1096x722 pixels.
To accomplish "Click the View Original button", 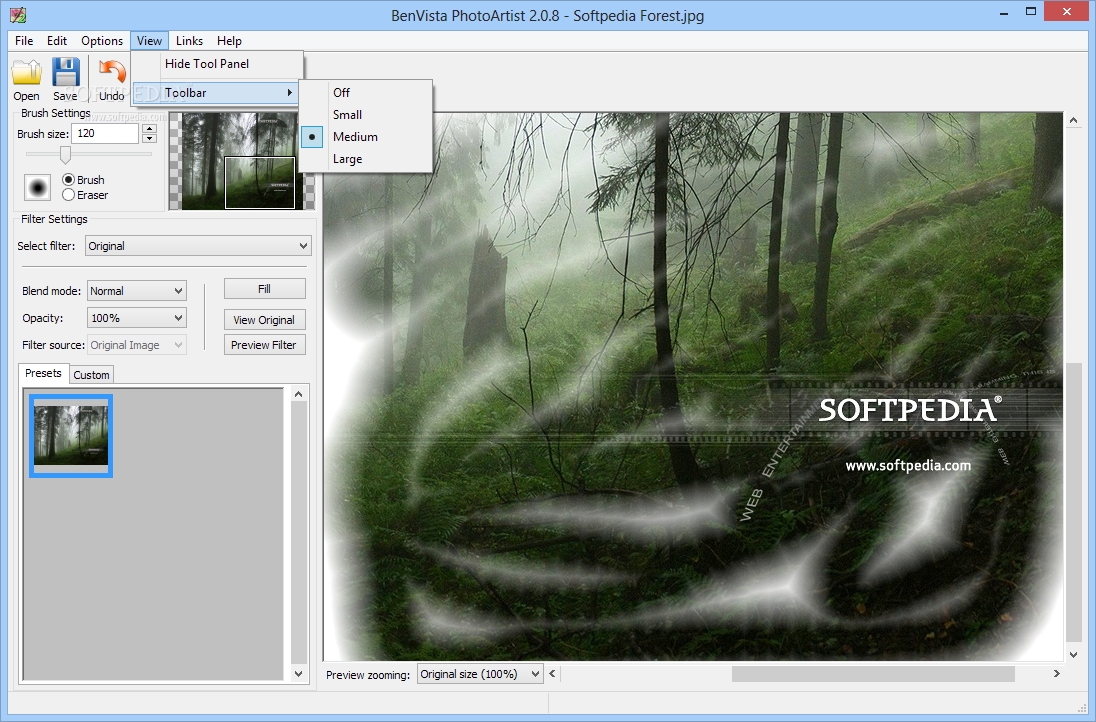I will 264,320.
